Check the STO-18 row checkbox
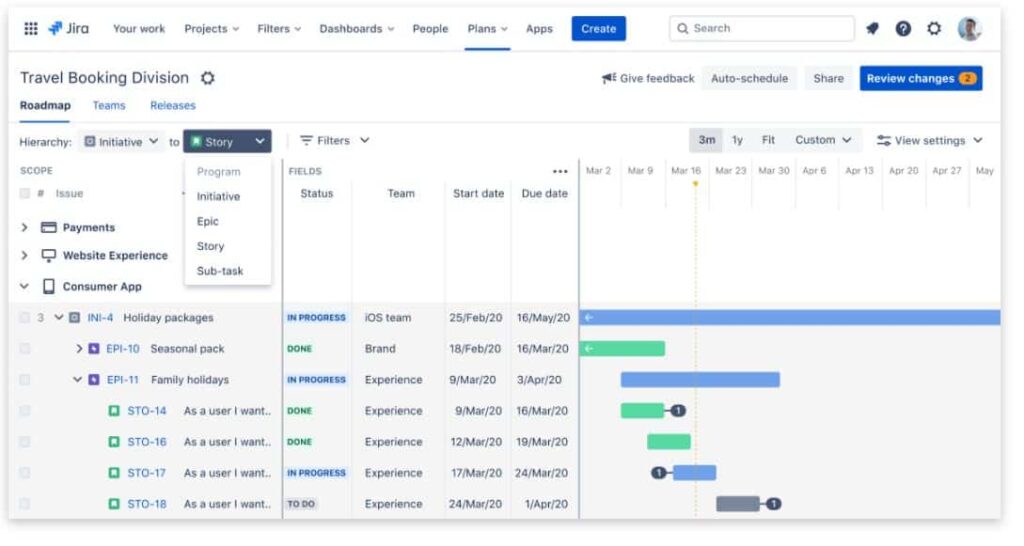The width and height of the screenshot is (1024, 546). [25, 504]
